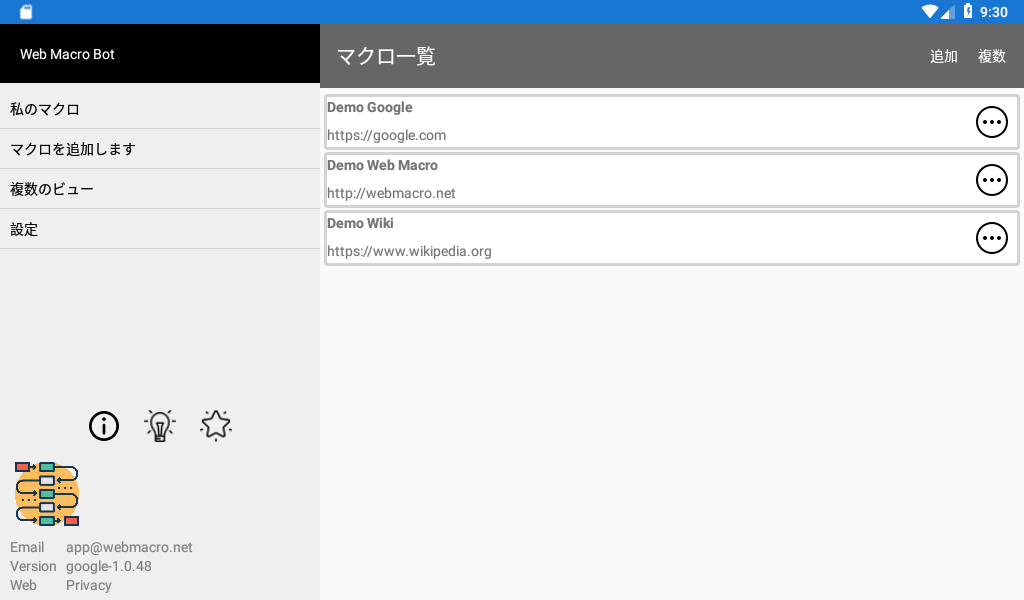
Task: Choose マクロを追加します in sidebar
Action: (160, 149)
